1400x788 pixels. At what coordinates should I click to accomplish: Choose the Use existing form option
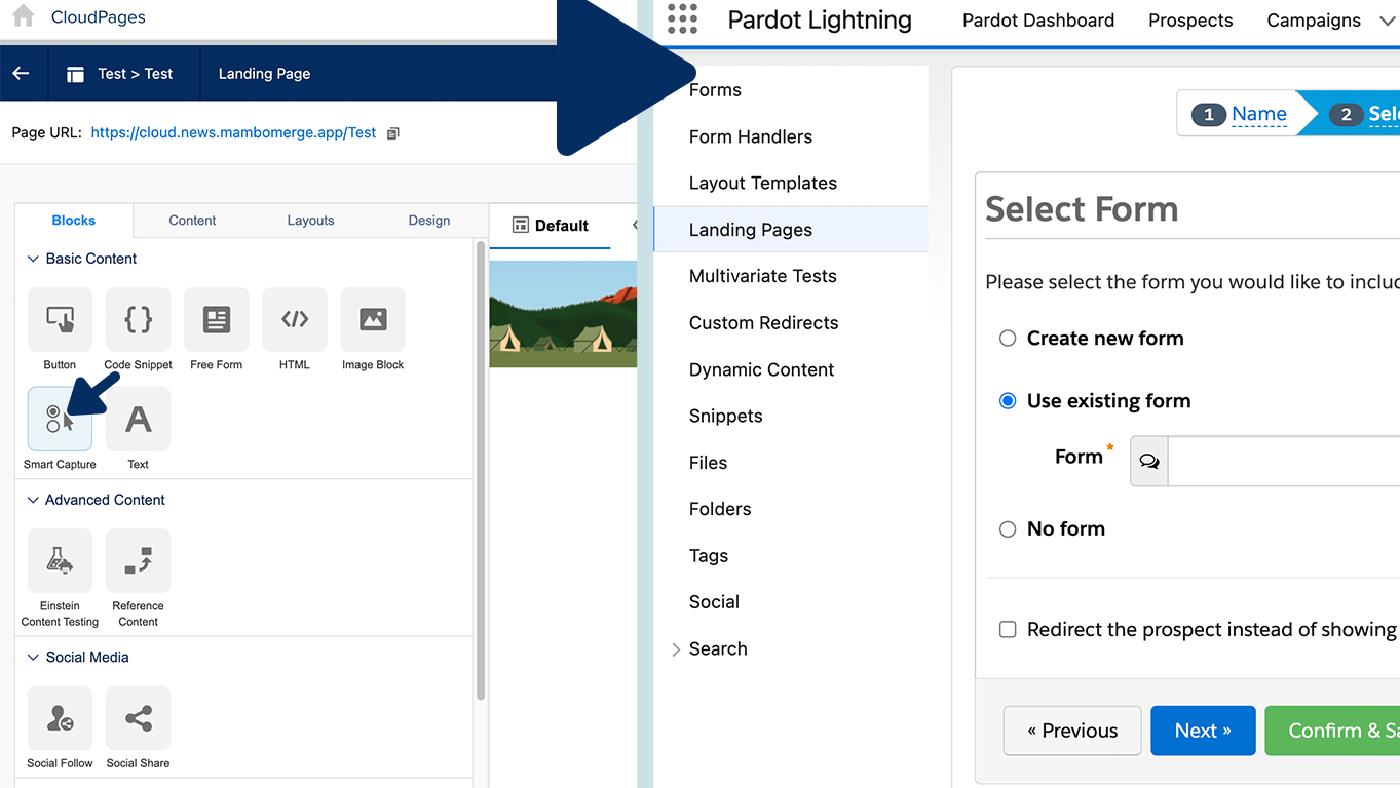pyautogui.click(x=1007, y=400)
